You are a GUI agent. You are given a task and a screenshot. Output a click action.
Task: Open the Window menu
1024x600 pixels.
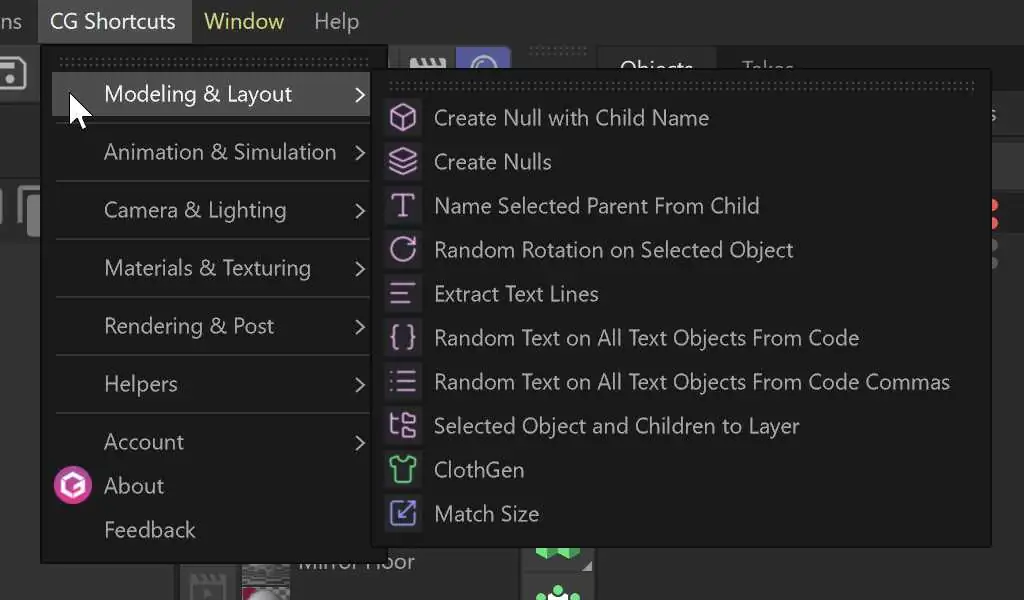tap(244, 21)
